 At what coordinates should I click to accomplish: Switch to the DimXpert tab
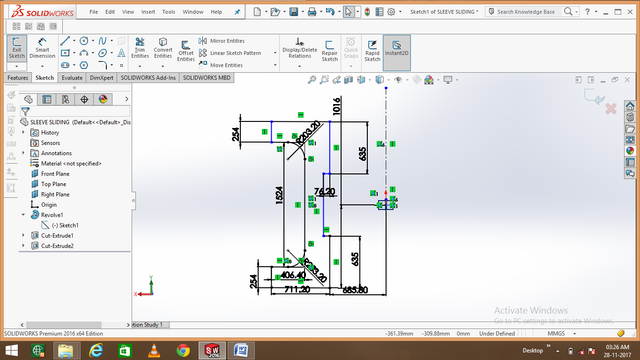(x=101, y=78)
